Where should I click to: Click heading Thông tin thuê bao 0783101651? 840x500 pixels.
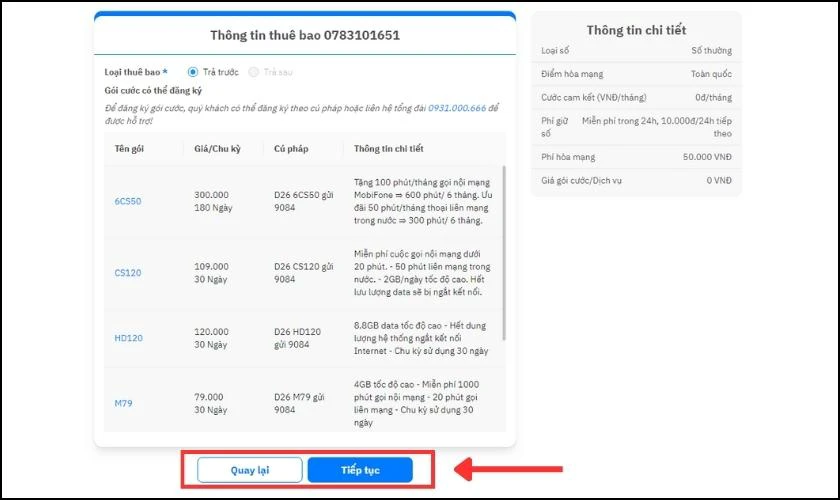(x=305, y=35)
